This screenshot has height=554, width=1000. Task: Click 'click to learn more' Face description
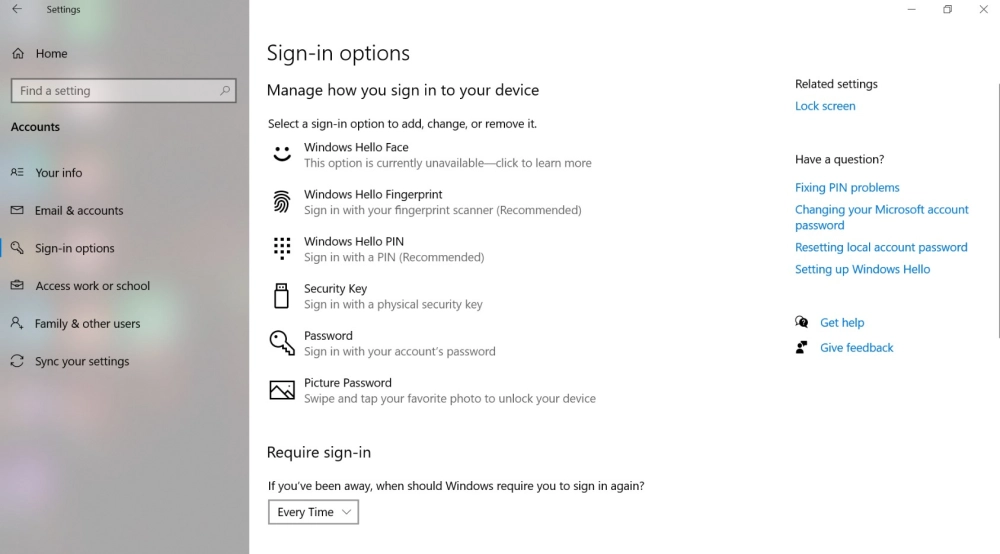click(543, 163)
